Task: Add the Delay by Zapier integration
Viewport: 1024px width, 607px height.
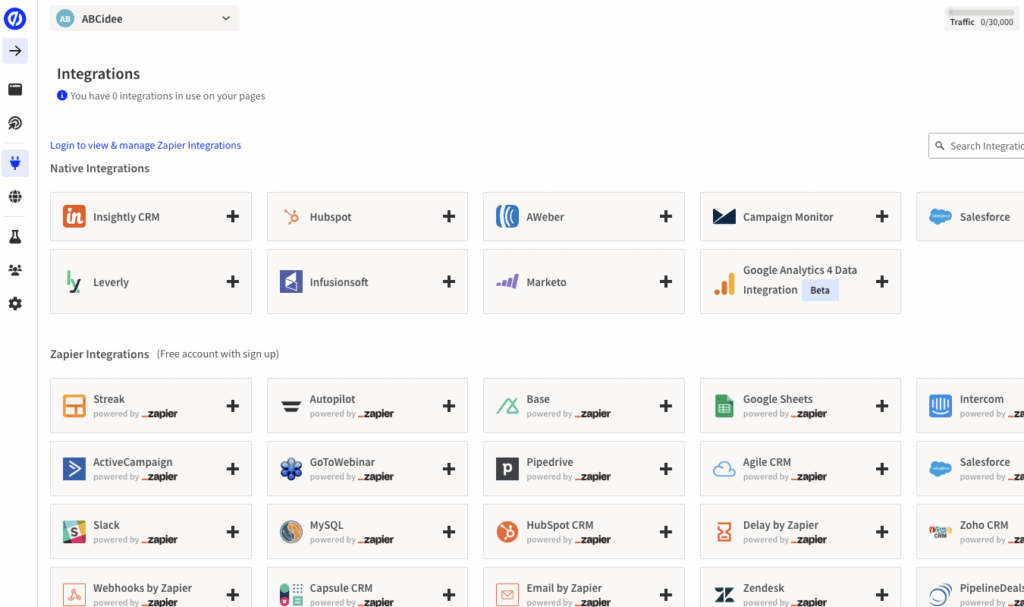Action: [882, 532]
